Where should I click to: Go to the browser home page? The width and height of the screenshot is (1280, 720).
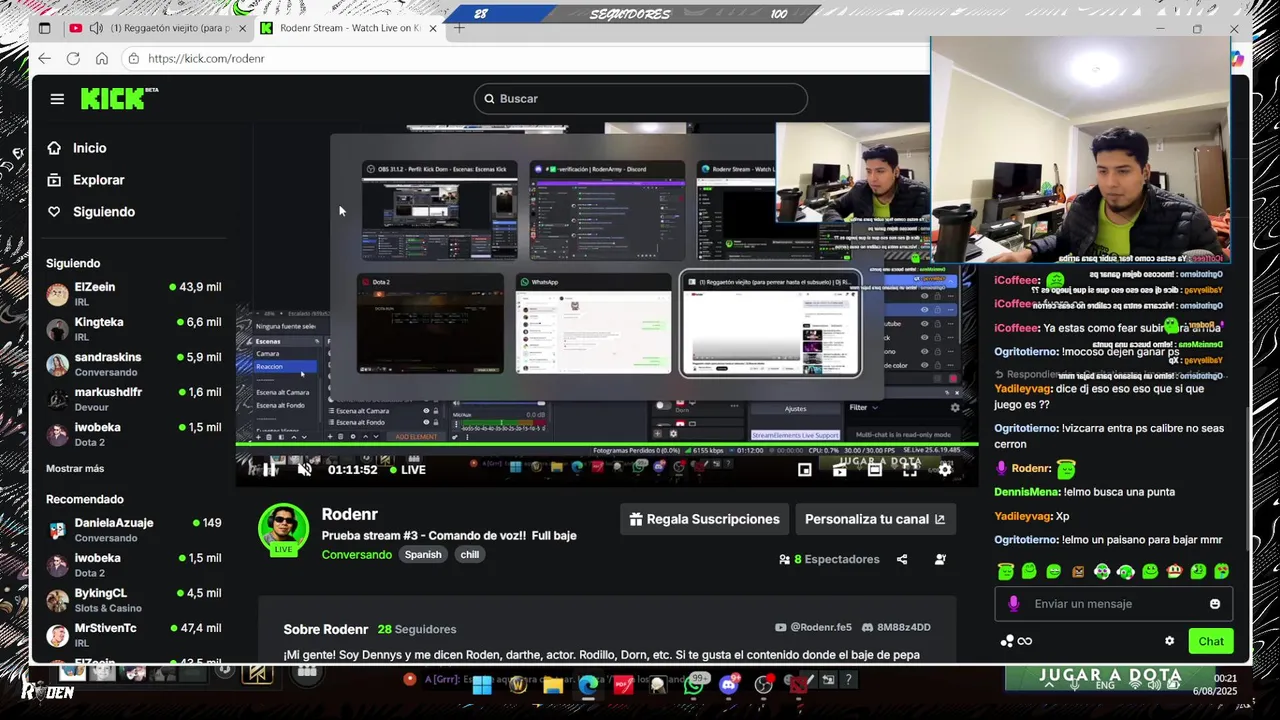[x=101, y=58]
